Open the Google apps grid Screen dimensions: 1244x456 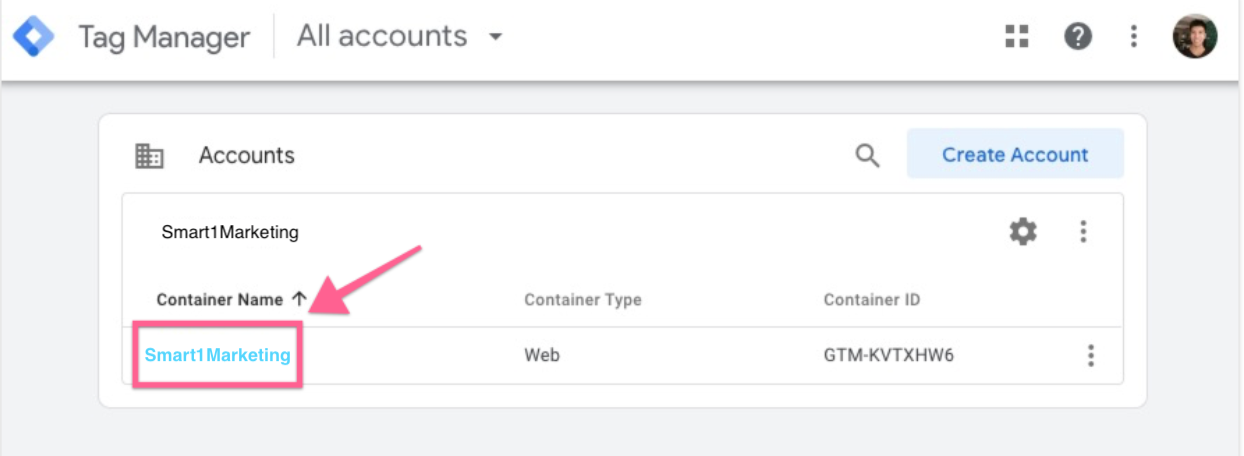point(1017,38)
